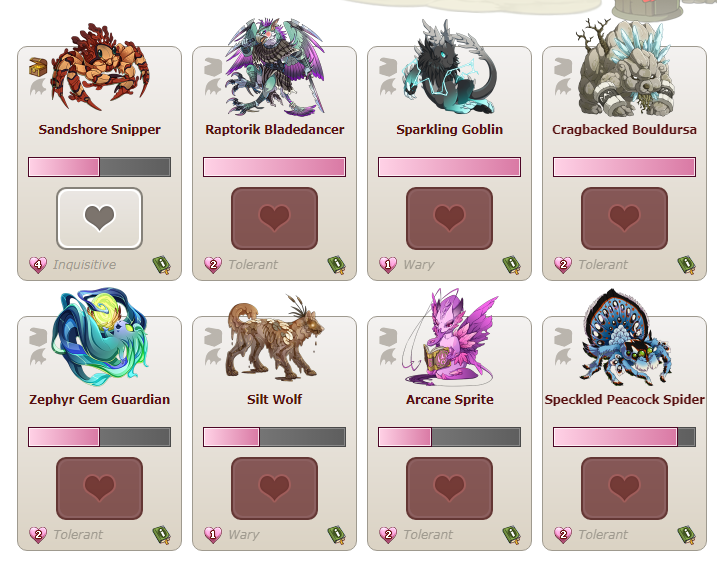Click the treasure chest icon on Sandshore Snipper
The width and height of the screenshot is (717, 562).
pos(38,67)
